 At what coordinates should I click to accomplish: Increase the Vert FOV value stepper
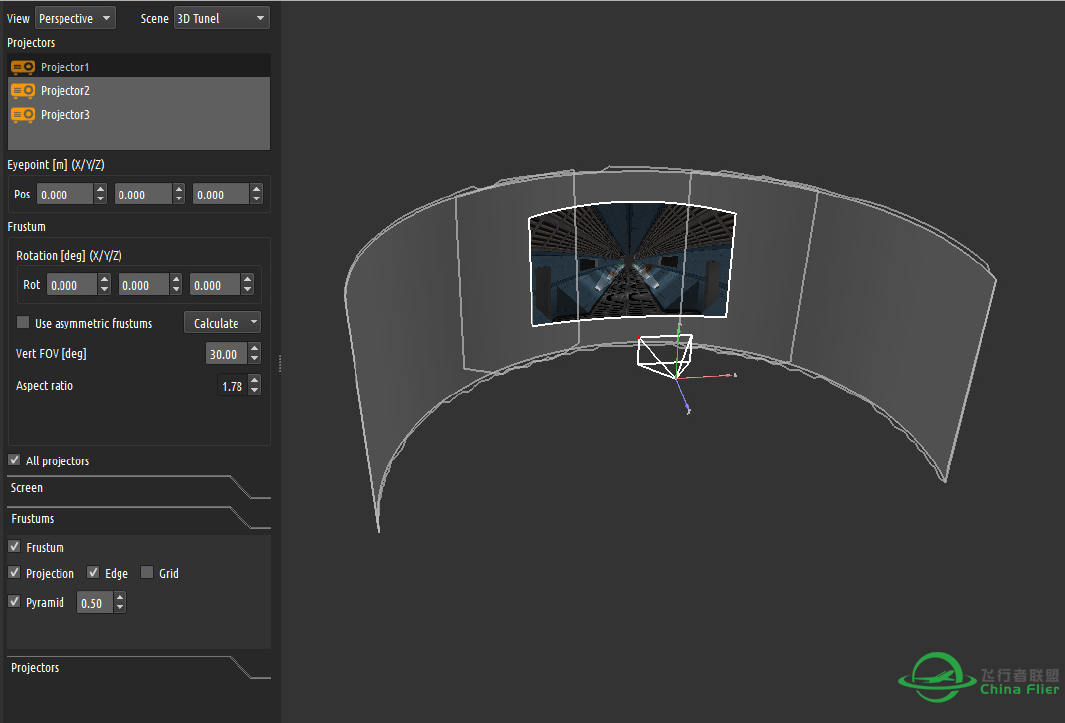point(255,349)
